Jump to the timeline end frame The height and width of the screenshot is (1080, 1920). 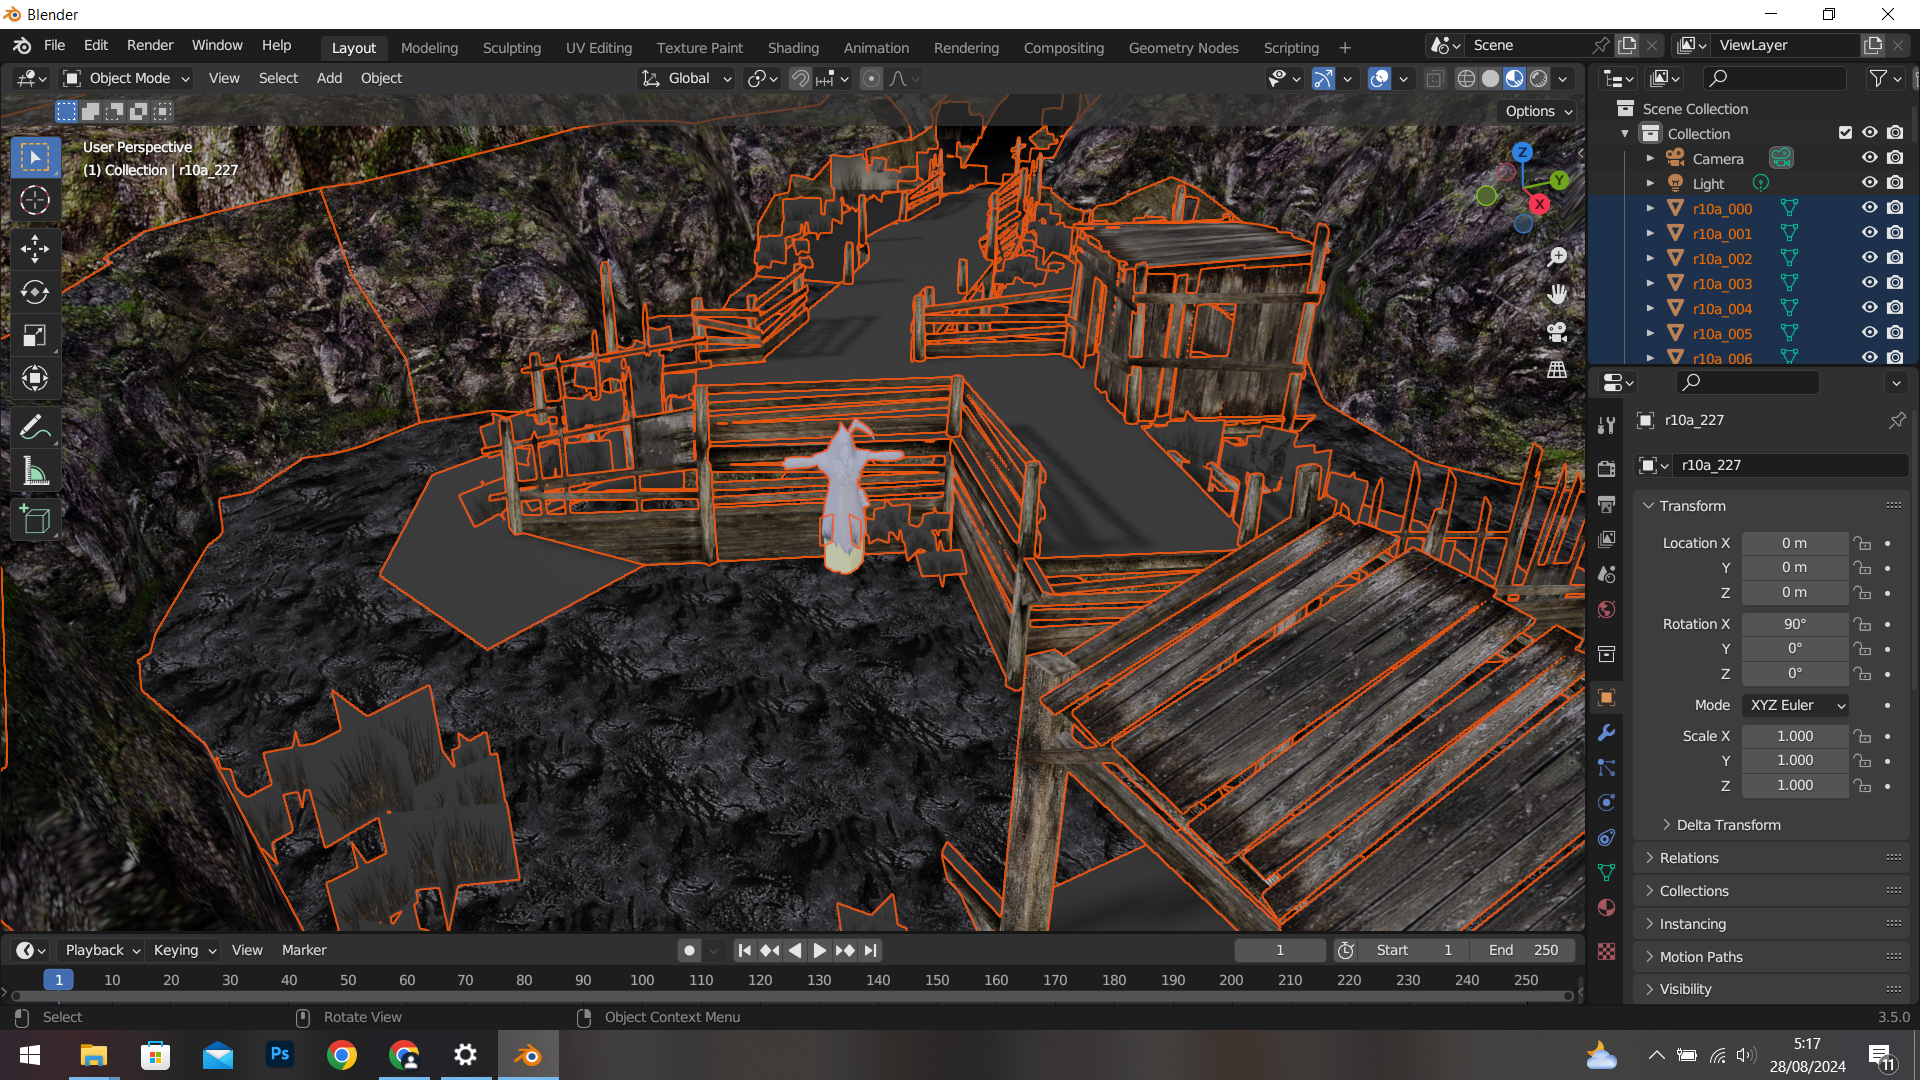coord(871,951)
